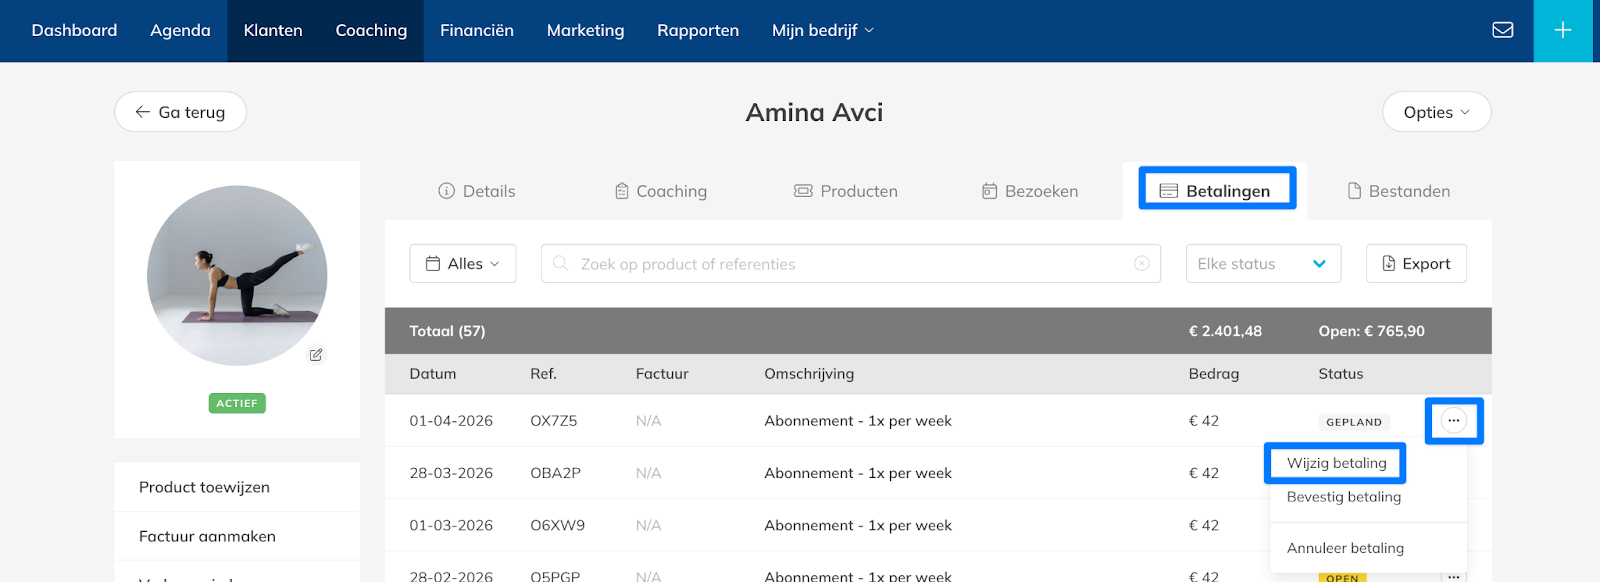1600x582 pixels.
Task: Click the edit profile photo icon
Action: click(x=316, y=355)
